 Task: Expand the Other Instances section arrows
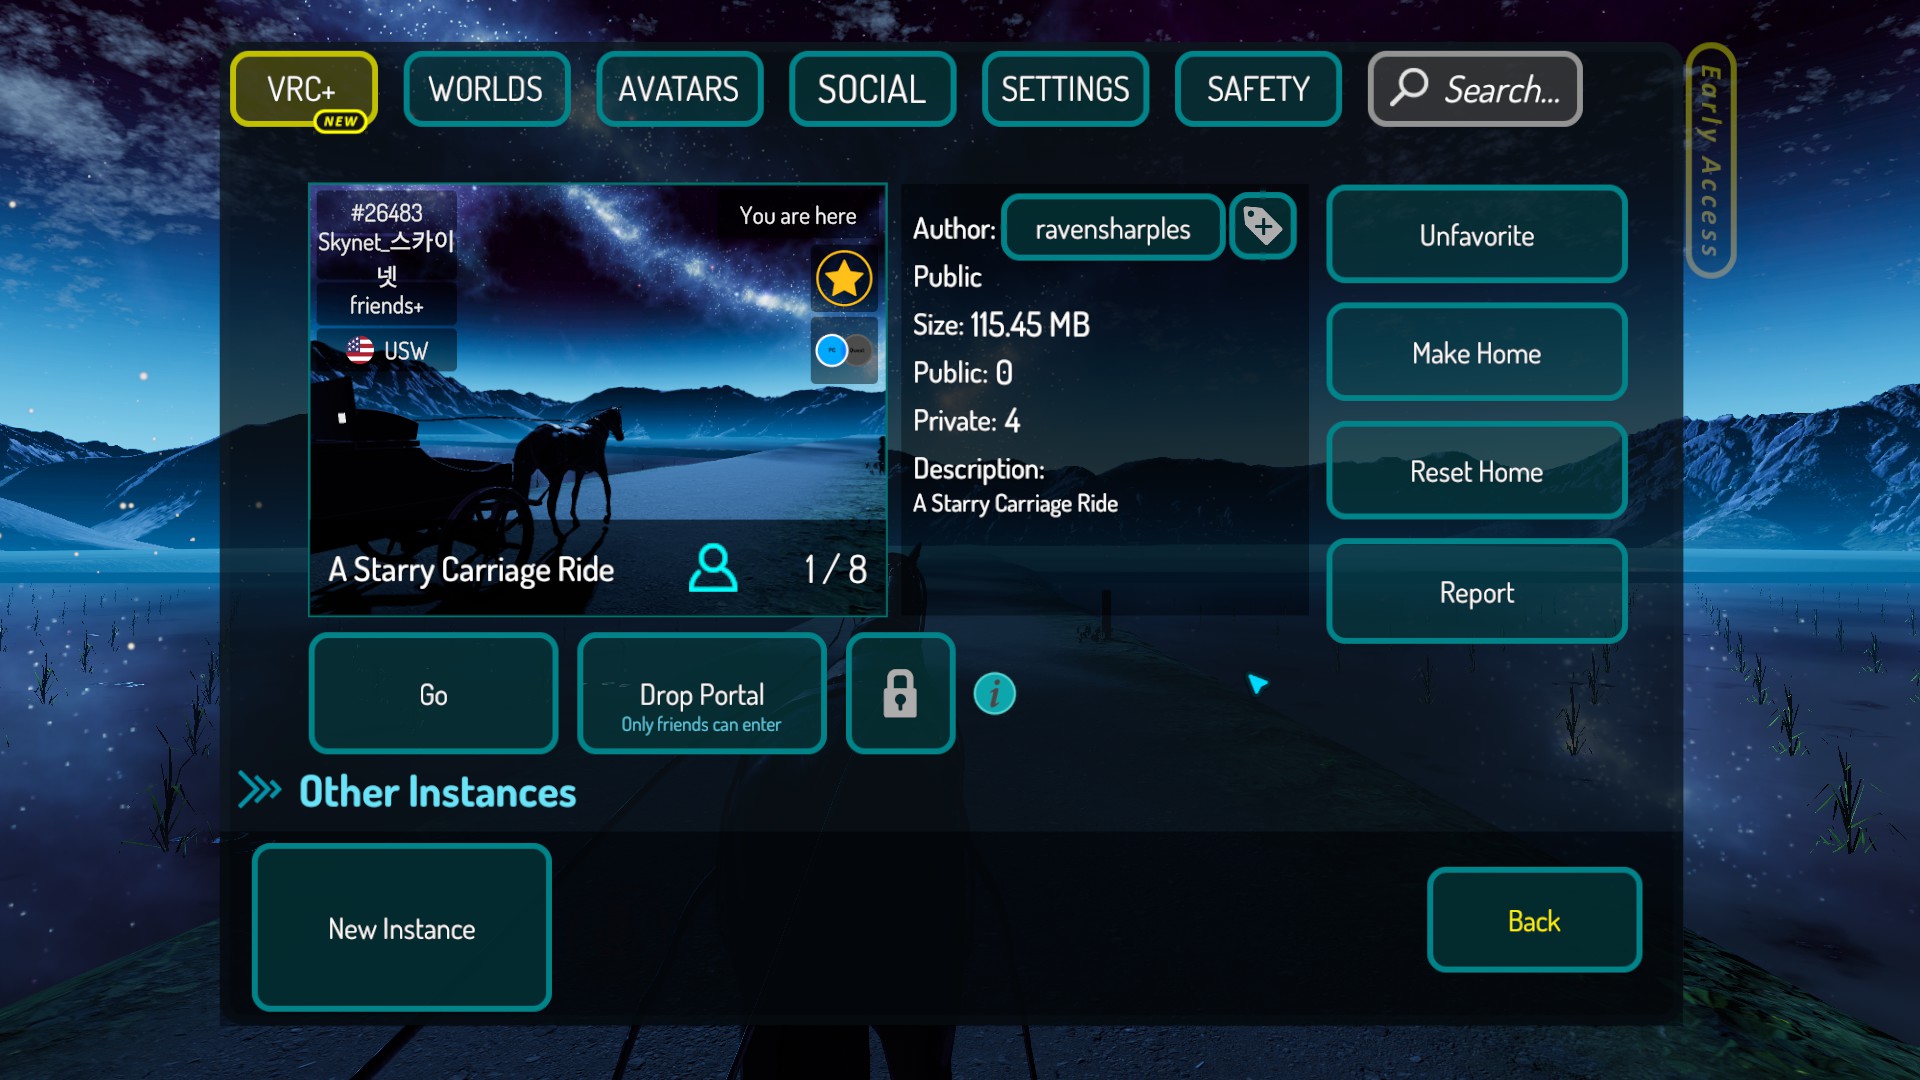(x=260, y=790)
